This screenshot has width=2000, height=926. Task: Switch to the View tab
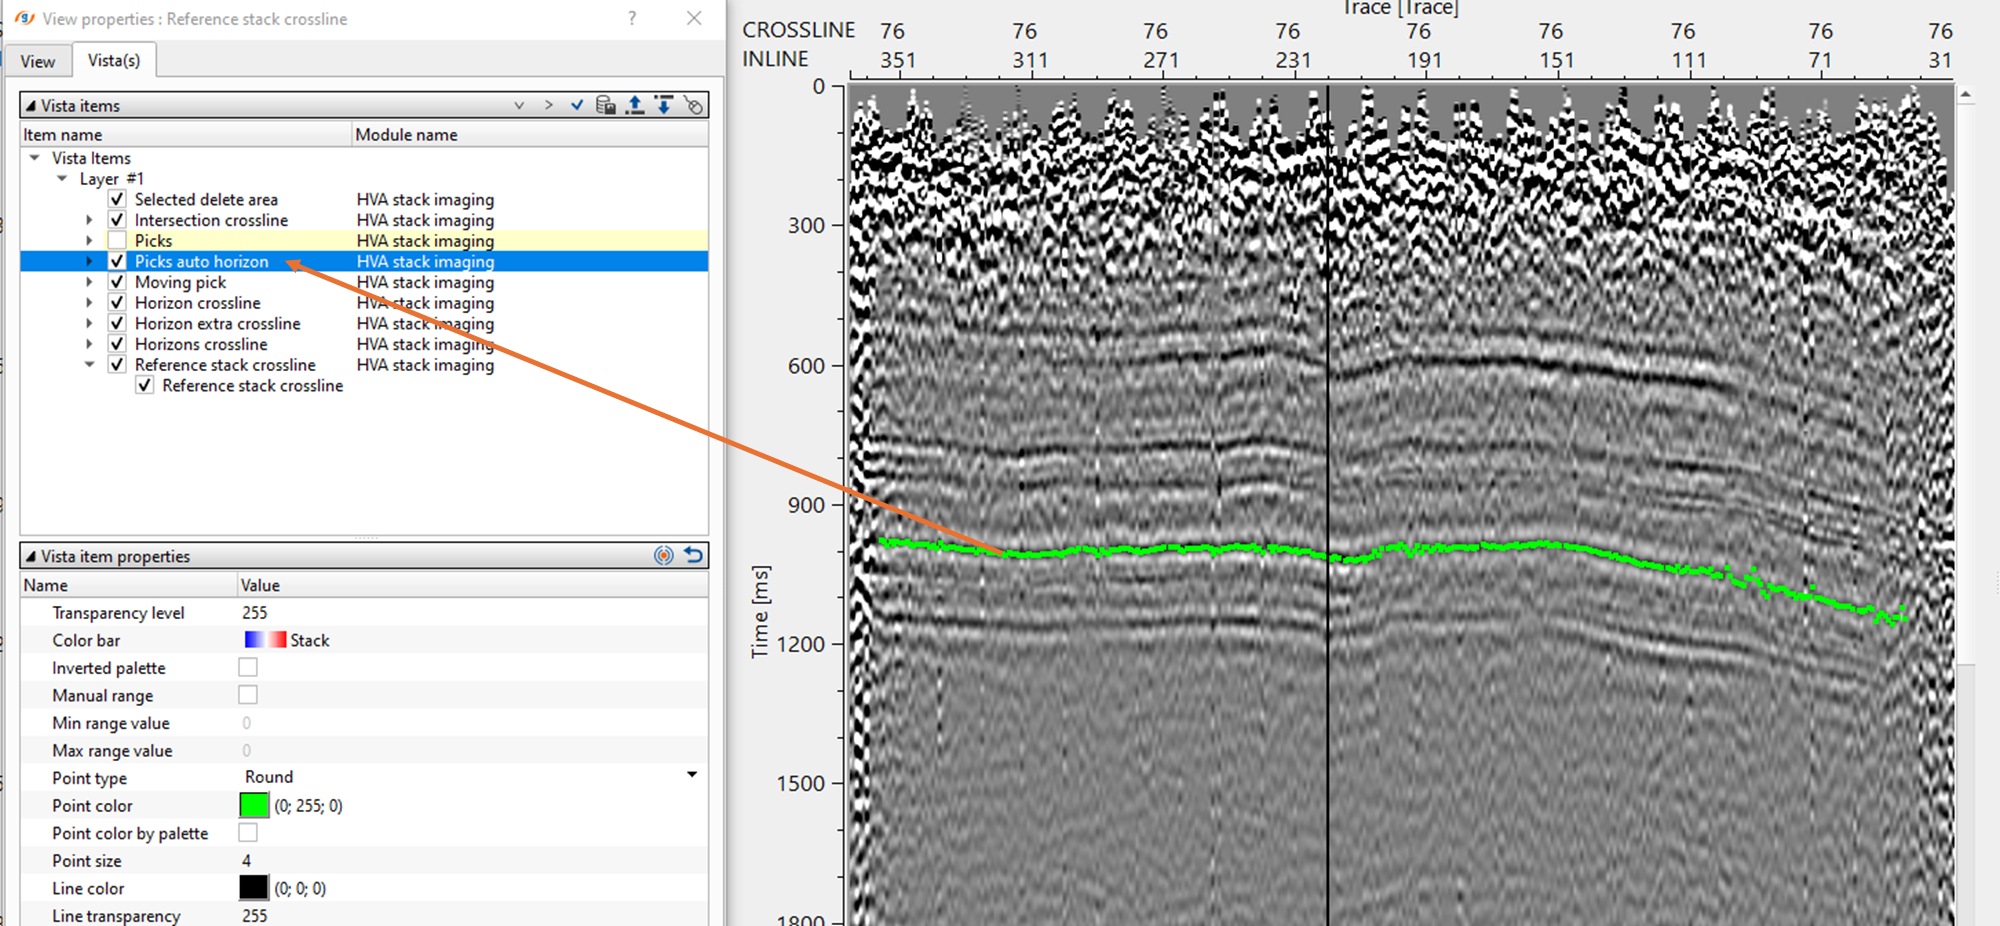(38, 61)
